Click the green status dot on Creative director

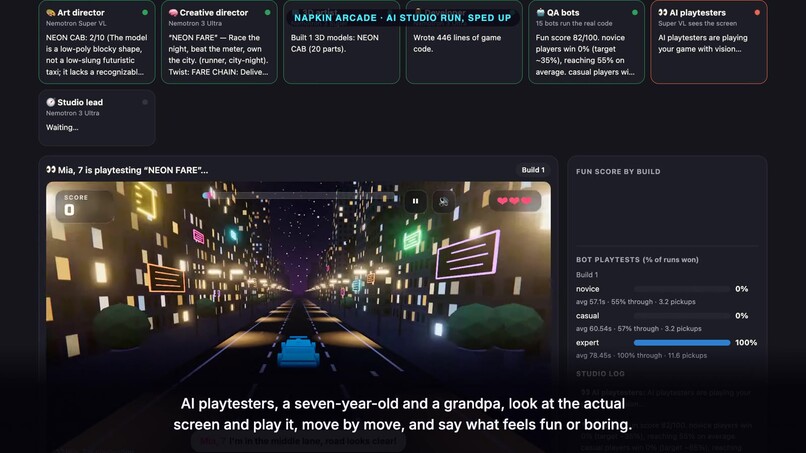[267, 12]
